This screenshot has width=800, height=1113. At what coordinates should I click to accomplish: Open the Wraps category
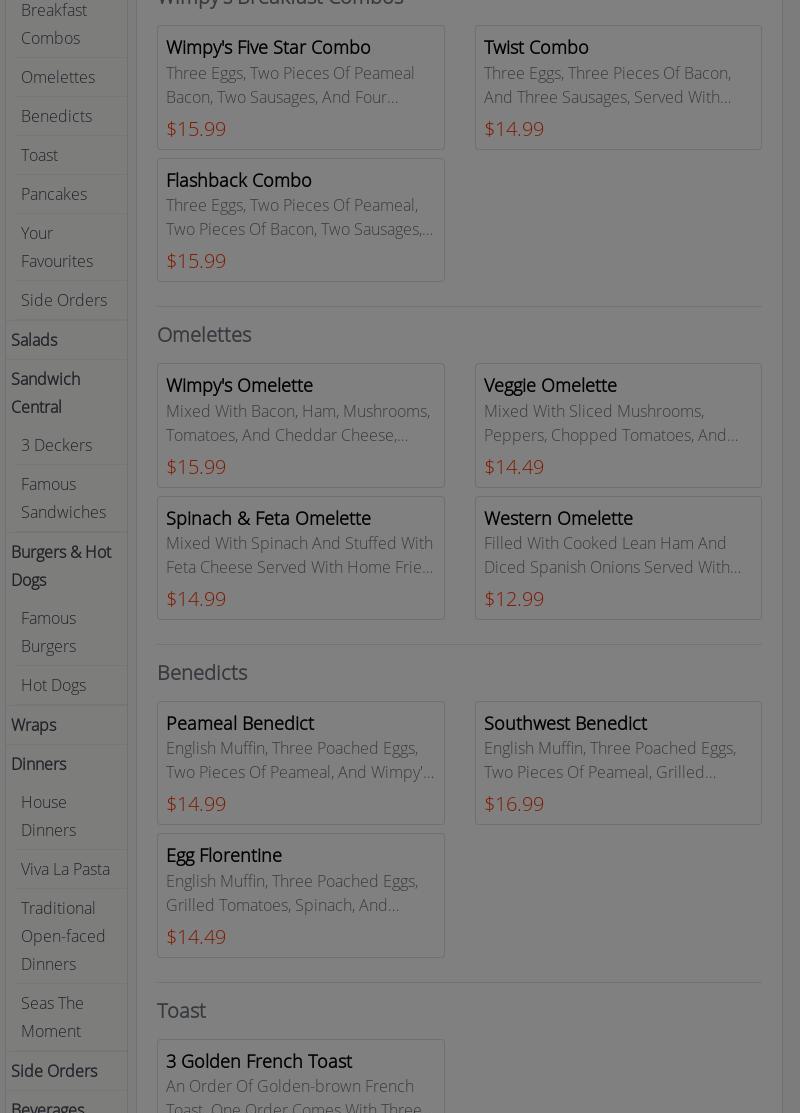coord(33,725)
